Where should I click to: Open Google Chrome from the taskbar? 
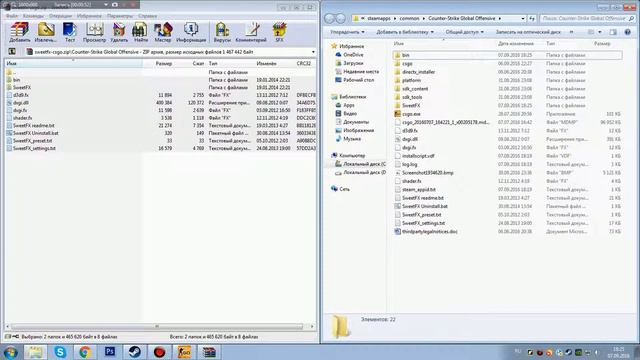click(x=85, y=352)
